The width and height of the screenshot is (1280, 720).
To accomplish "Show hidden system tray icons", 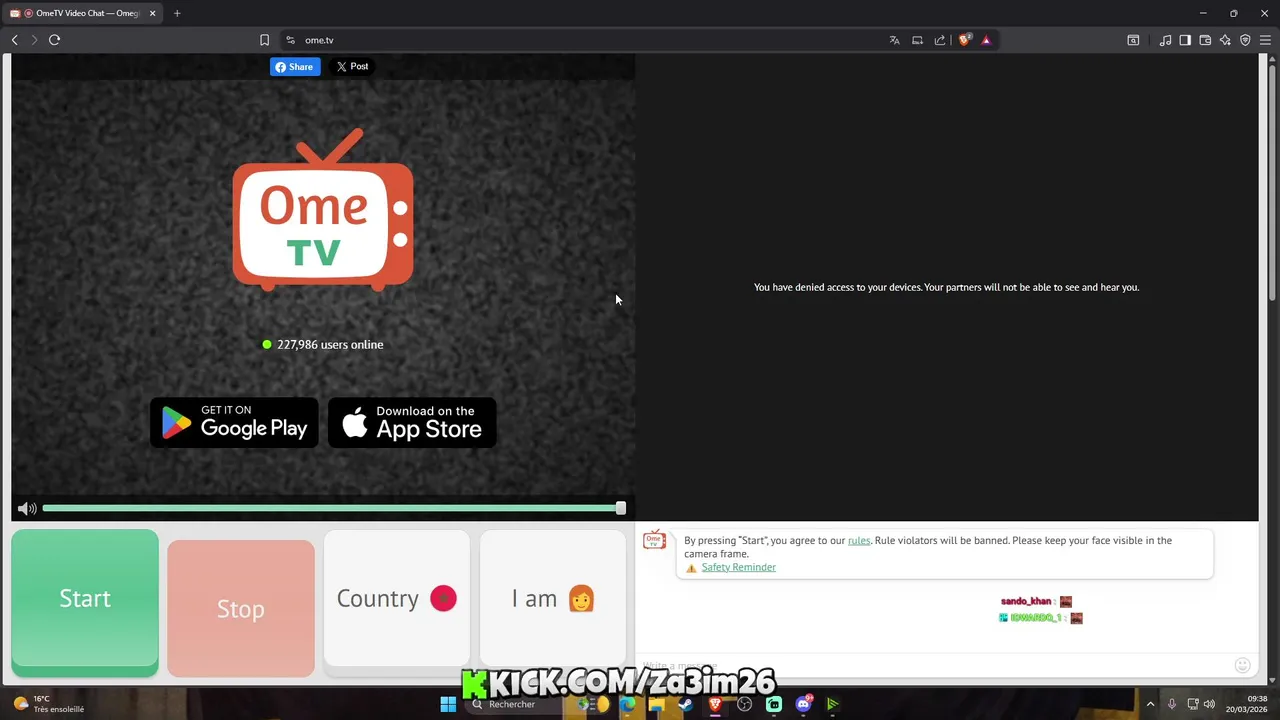I will point(1150,704).
